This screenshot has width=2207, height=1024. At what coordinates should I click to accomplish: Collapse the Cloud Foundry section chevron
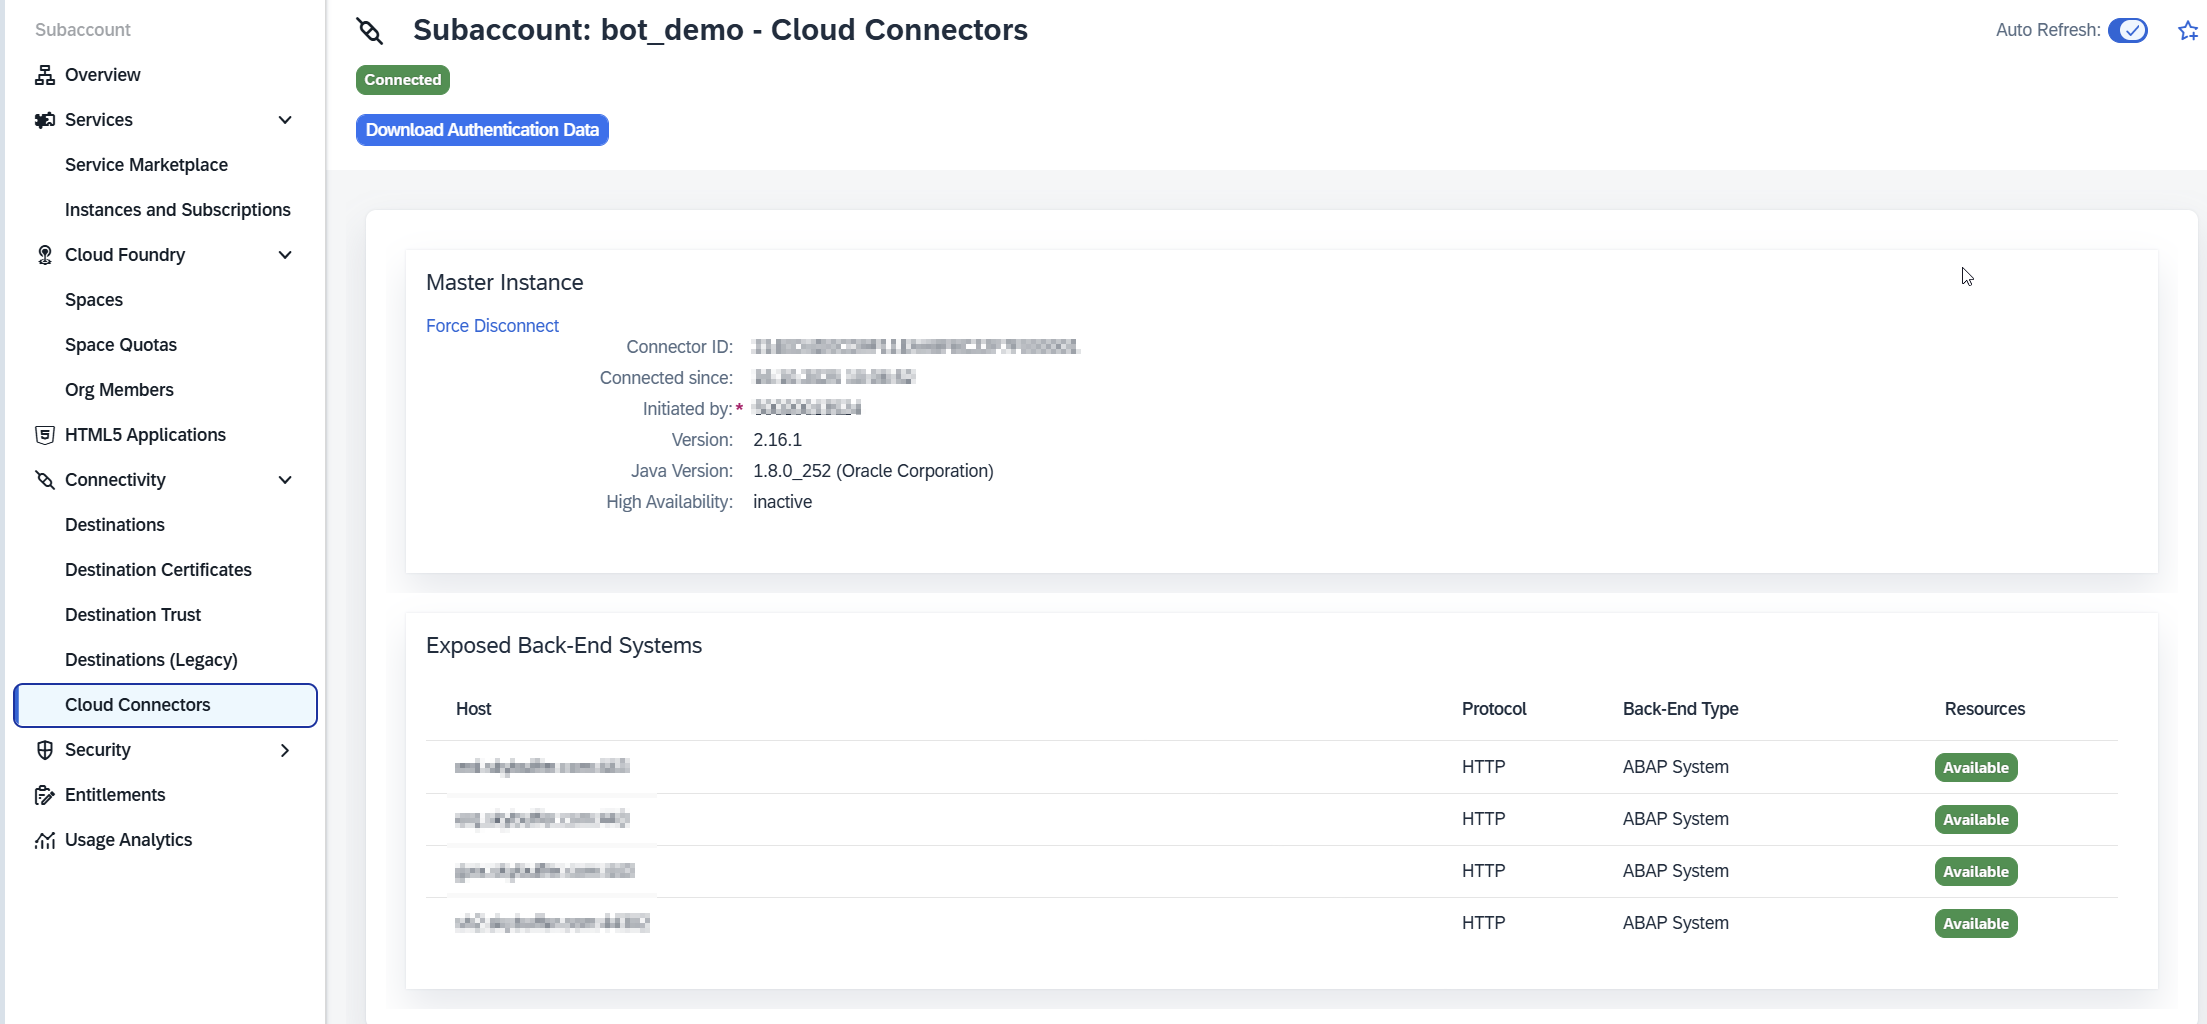pyautogui.click(x=285, y=255)
